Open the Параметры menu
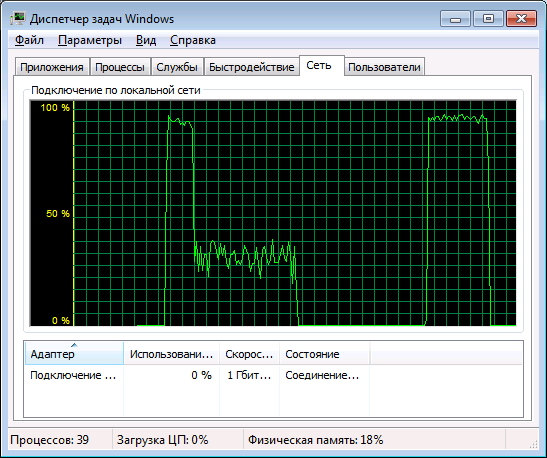Image resolution: width=547 pixels, height=458 pixels. [90, 40]
